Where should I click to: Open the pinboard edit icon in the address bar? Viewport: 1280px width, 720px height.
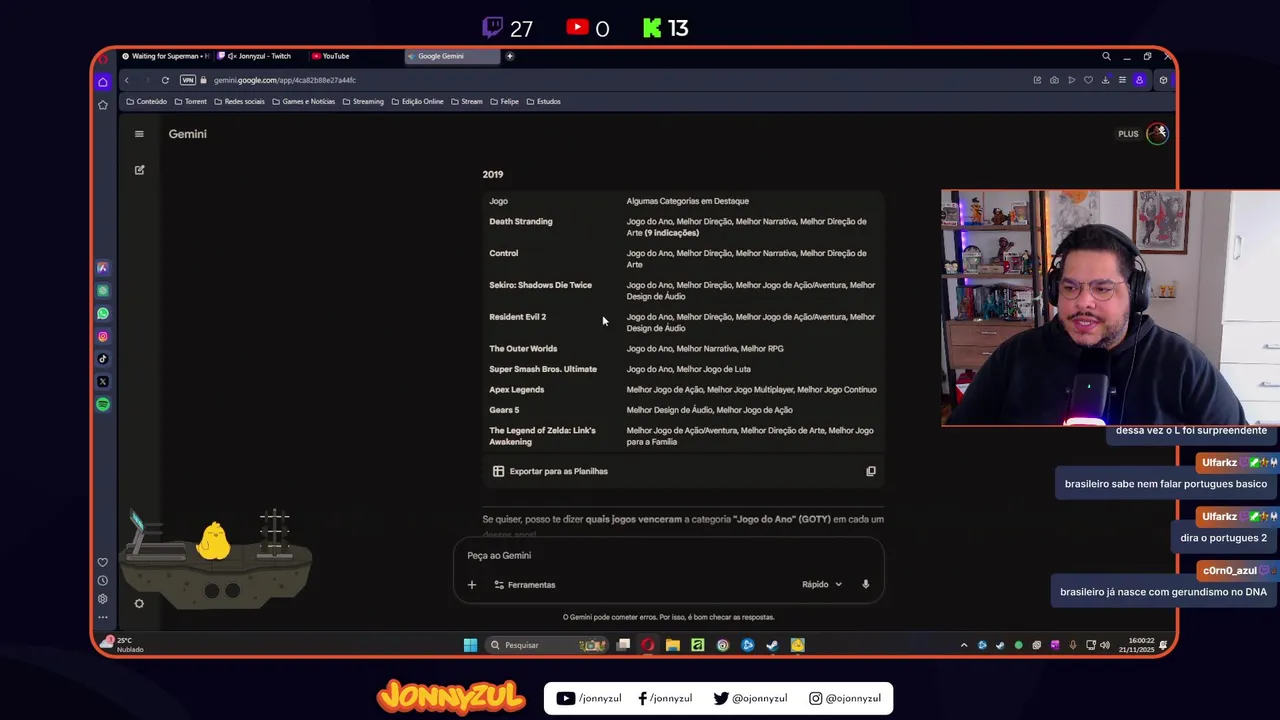tap(1037, 80)
